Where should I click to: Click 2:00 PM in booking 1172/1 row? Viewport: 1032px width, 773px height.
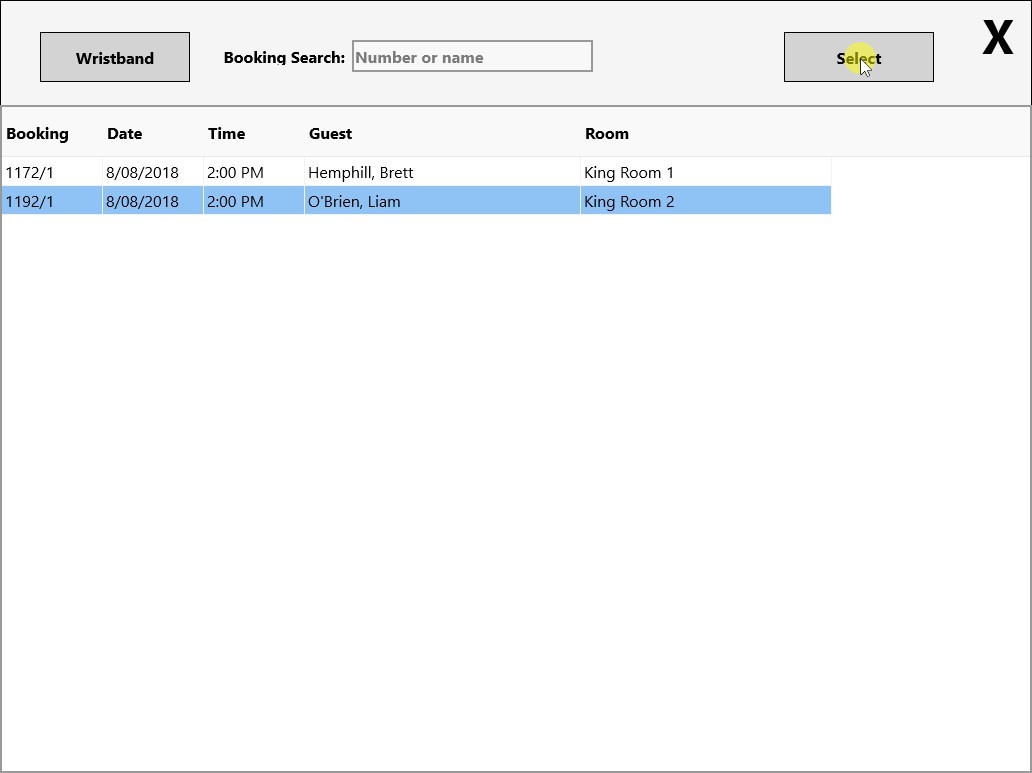253,173
